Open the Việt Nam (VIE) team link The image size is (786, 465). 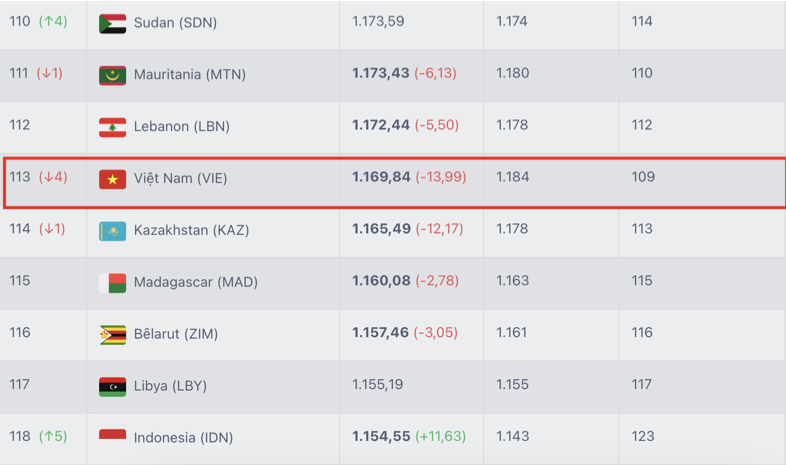[180, 178]
